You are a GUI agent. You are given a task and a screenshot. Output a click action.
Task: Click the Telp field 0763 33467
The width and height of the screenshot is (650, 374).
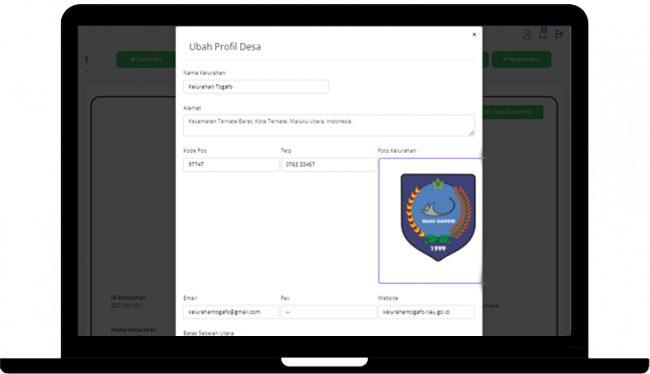pos(329,165)
